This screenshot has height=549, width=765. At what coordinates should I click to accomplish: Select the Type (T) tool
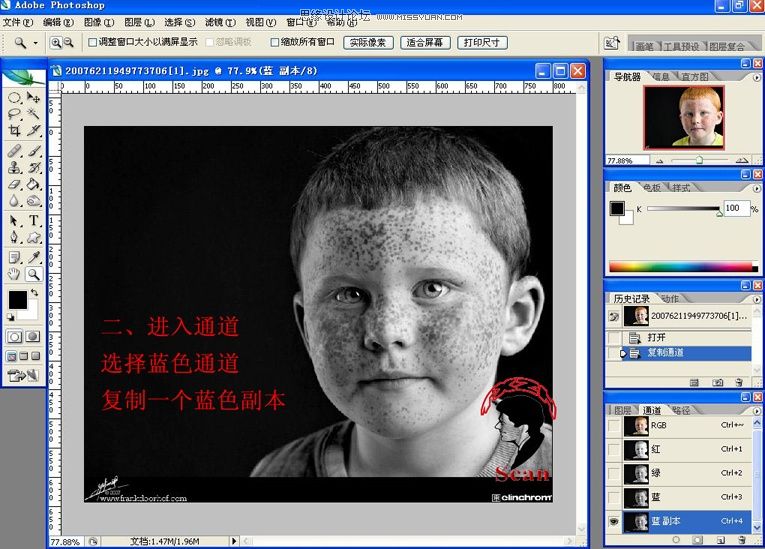coord(34,221)
